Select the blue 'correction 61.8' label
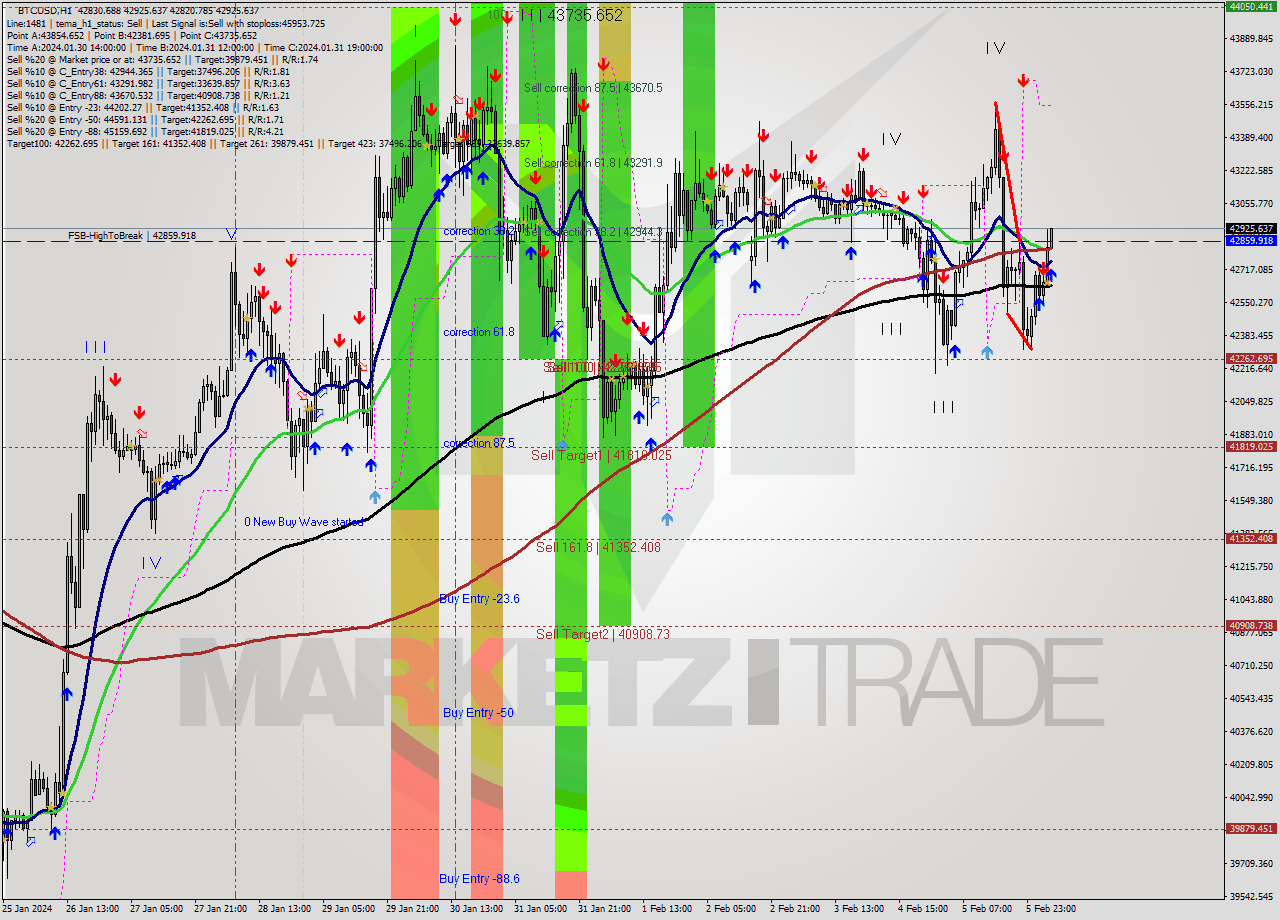This screenshot has width=1280, height=920. point(479,332)
